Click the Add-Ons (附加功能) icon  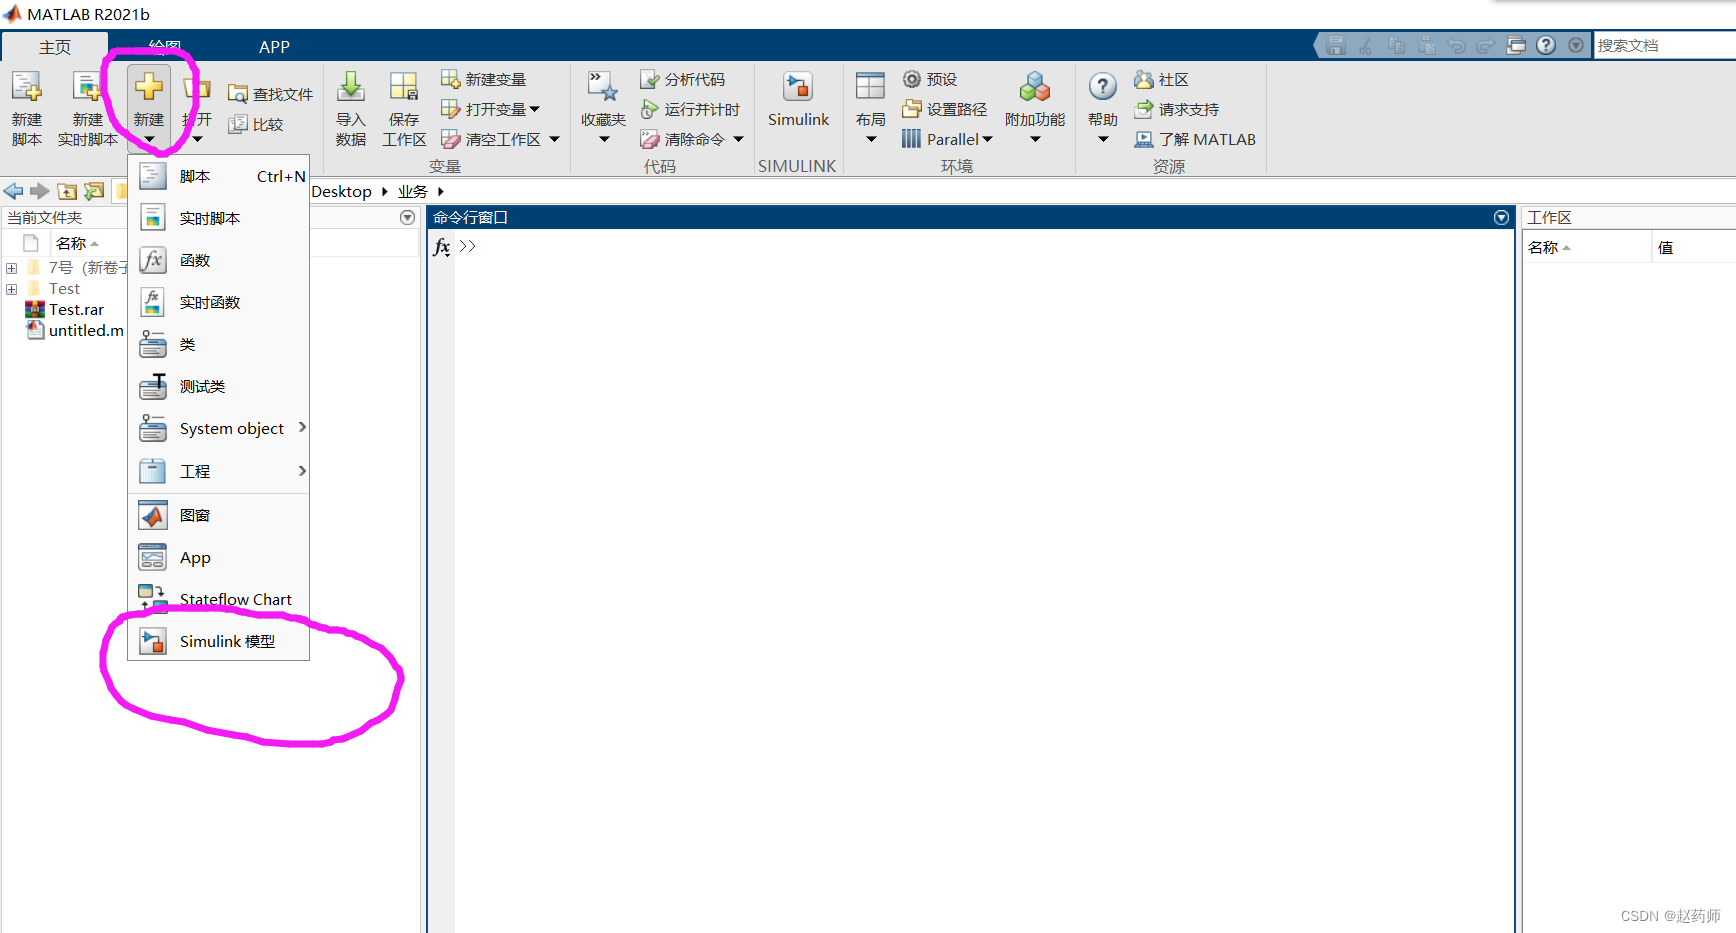pyautogui.click(x=1035, y=87)
